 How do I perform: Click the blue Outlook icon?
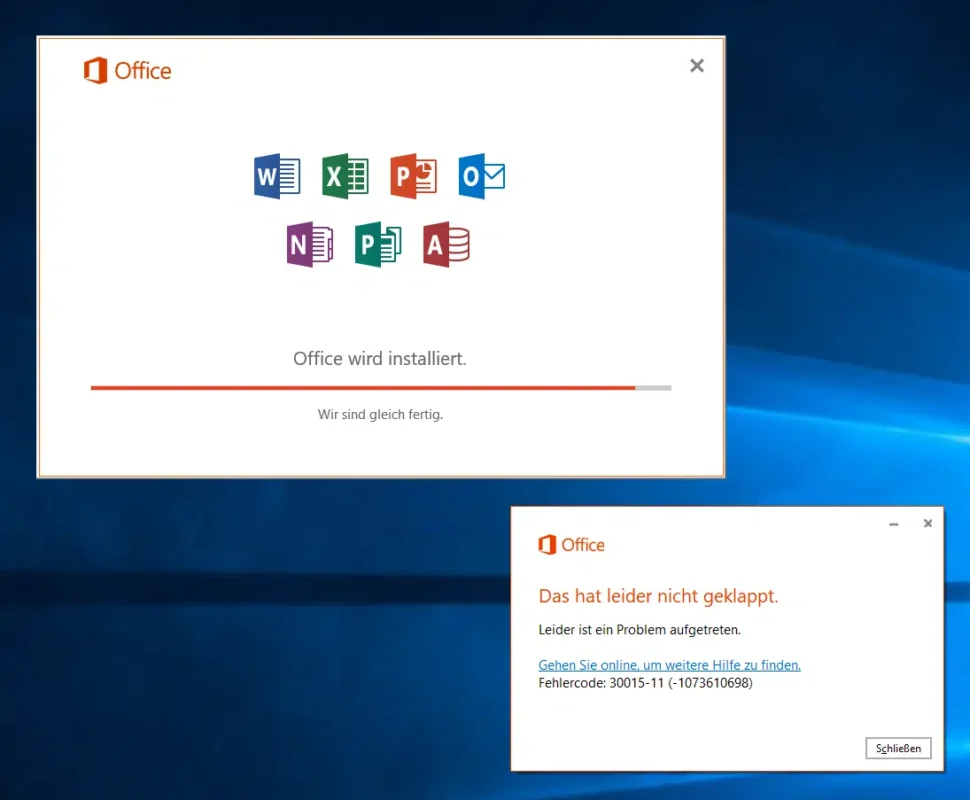pos(481,177)
